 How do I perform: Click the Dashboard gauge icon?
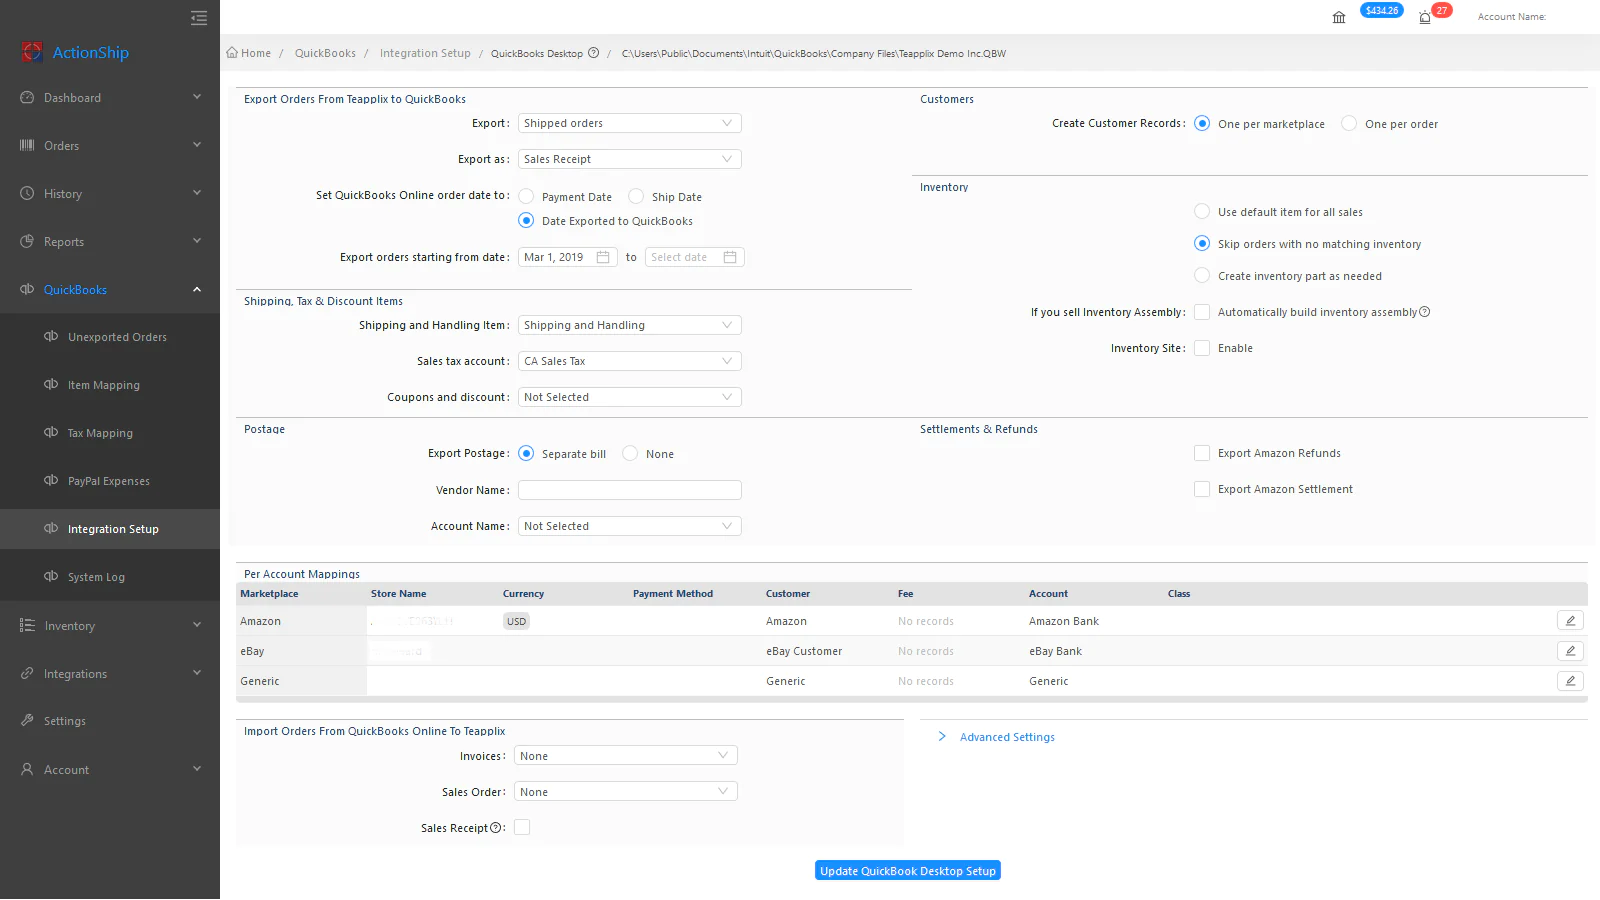(x=27, y=98)
